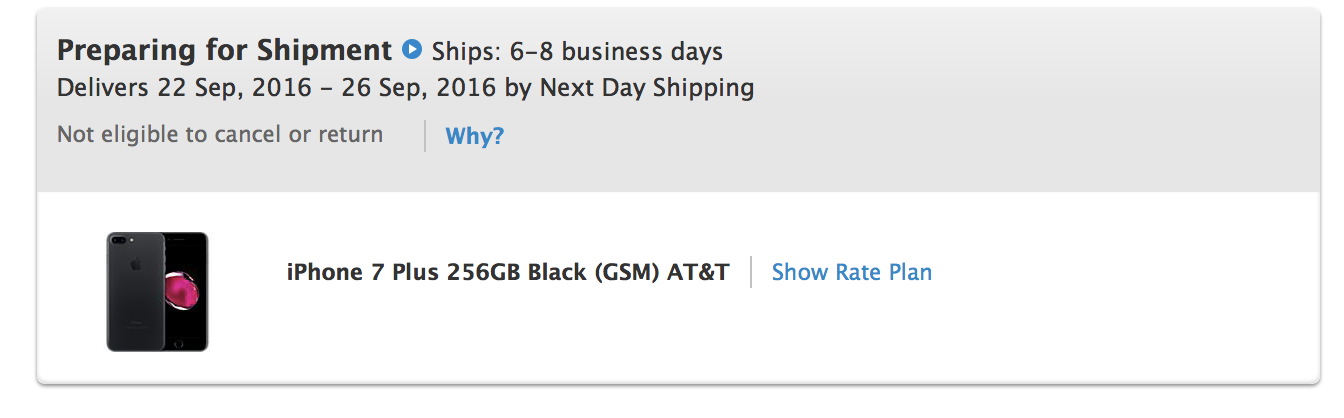
Task: Click the Preparing for Shipment heading
Action: [225, 50]
